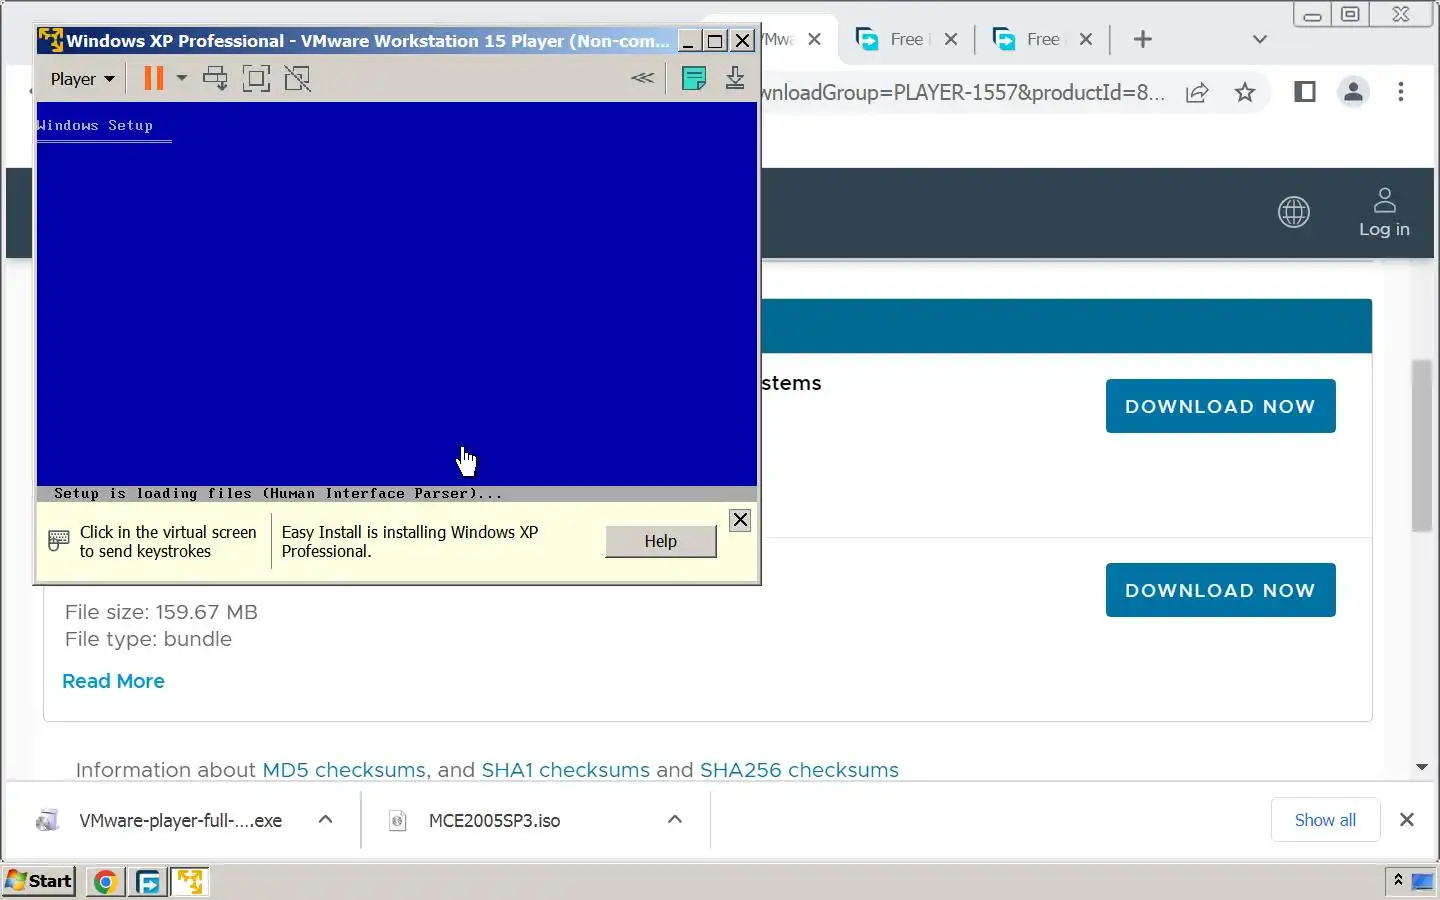Open the Player menu in VMware

(x=82, y=79)
